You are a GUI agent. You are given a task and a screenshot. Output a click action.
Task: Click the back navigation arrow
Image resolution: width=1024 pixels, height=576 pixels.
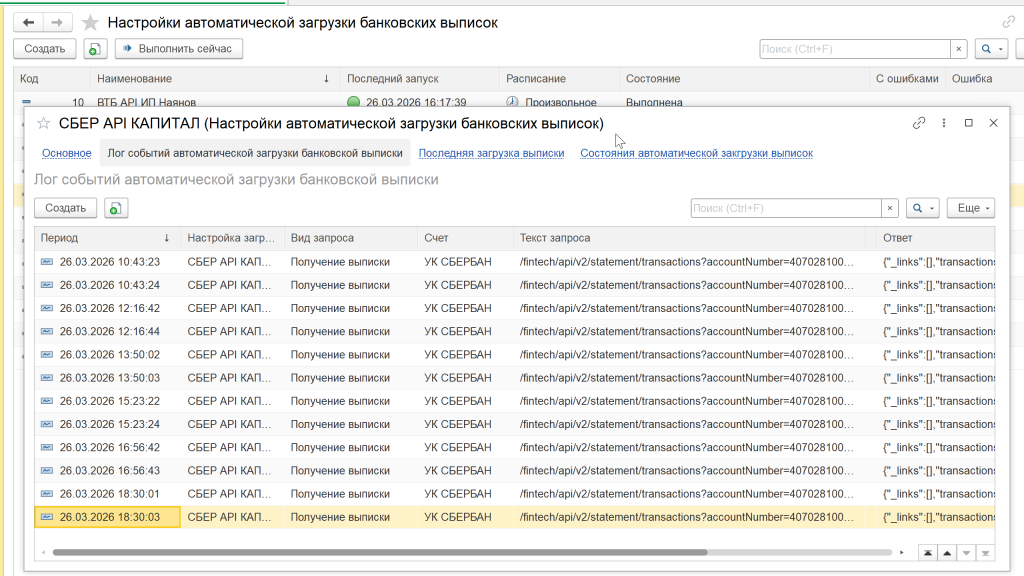click(28, 22)
